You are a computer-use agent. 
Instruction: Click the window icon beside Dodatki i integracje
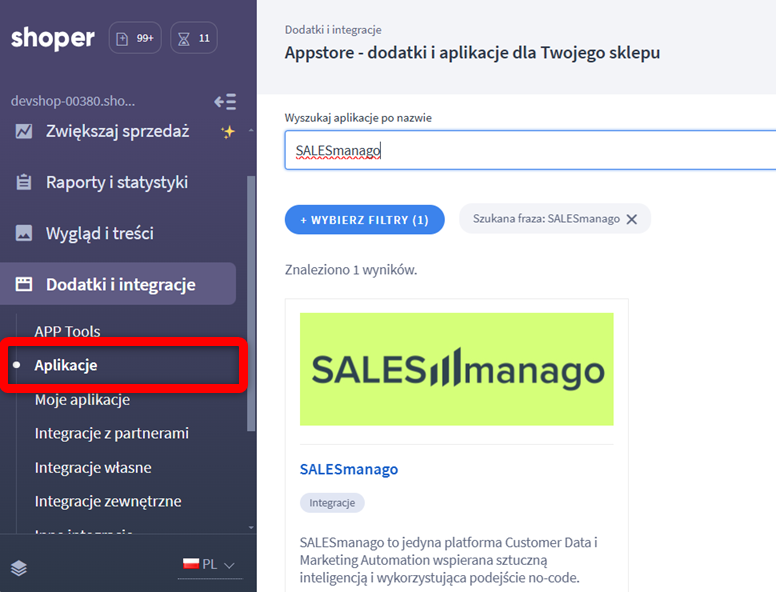24,284
